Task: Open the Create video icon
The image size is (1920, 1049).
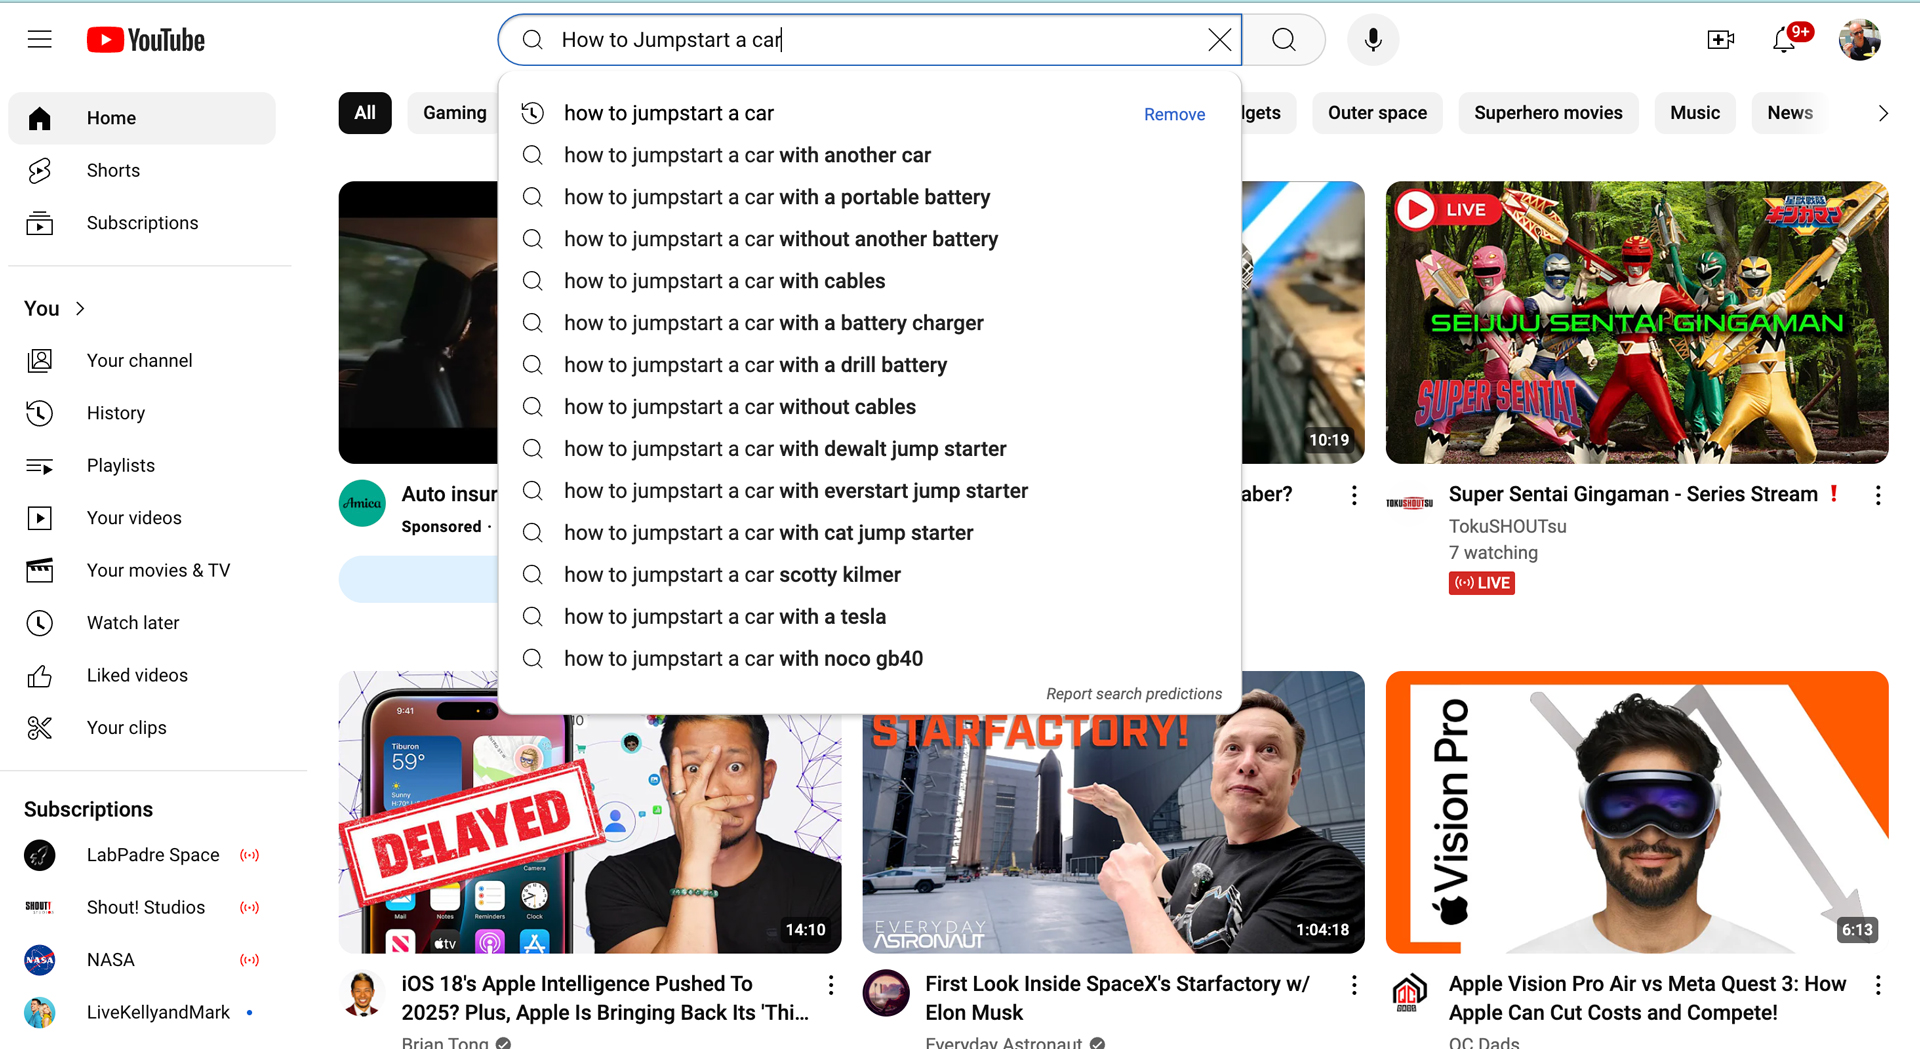Action: tap(1720, 40)
